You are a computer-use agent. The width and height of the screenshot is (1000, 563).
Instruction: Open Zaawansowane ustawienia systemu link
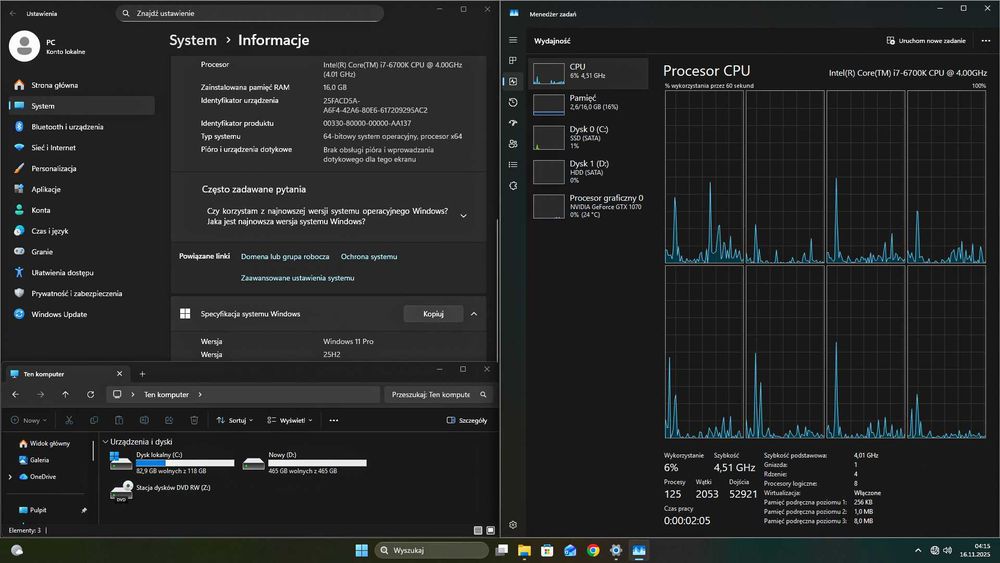(297, 278)
